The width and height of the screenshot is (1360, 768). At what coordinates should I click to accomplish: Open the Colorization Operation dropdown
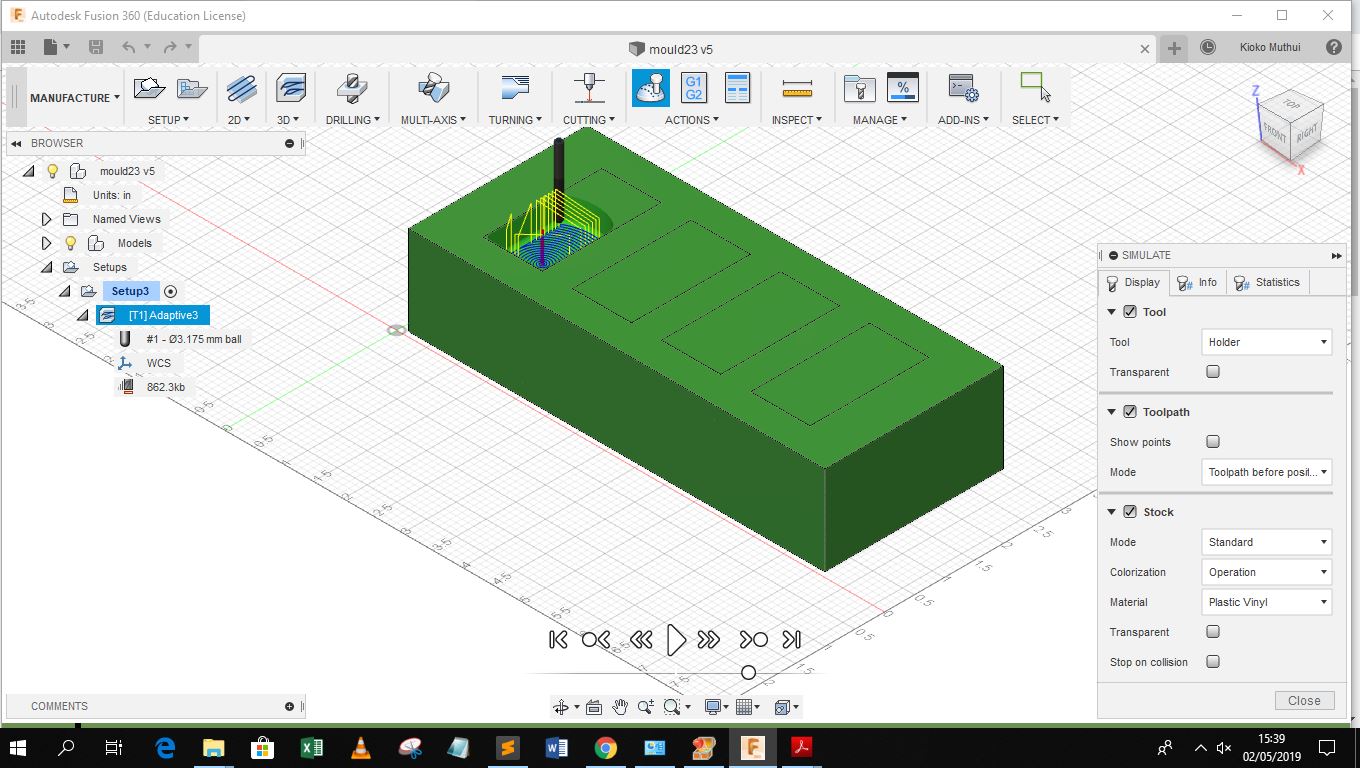coord(1266,572)
